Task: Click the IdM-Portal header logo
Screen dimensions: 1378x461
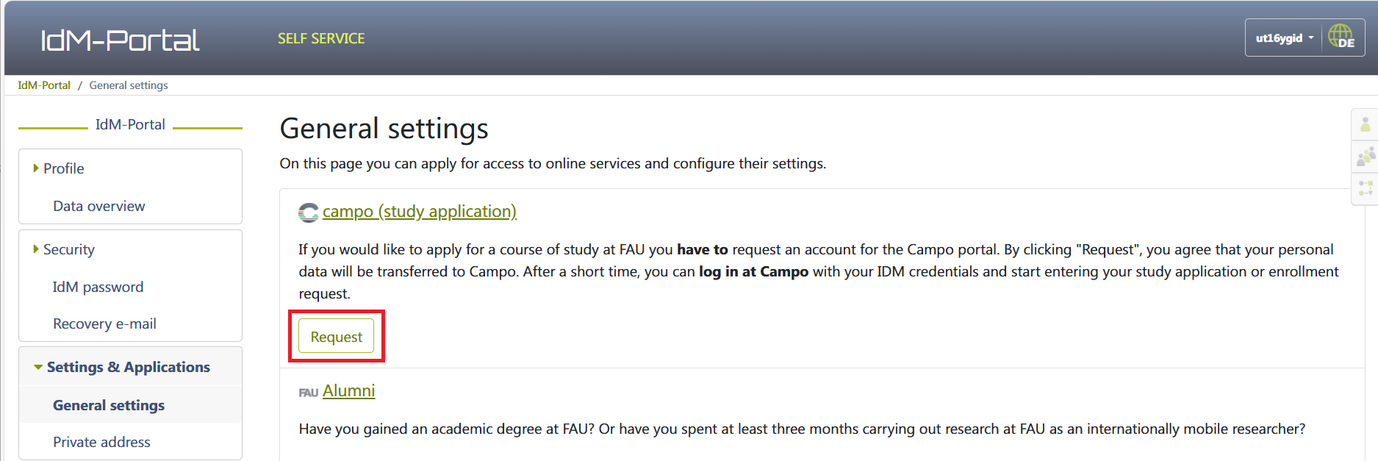Action: 120,40
